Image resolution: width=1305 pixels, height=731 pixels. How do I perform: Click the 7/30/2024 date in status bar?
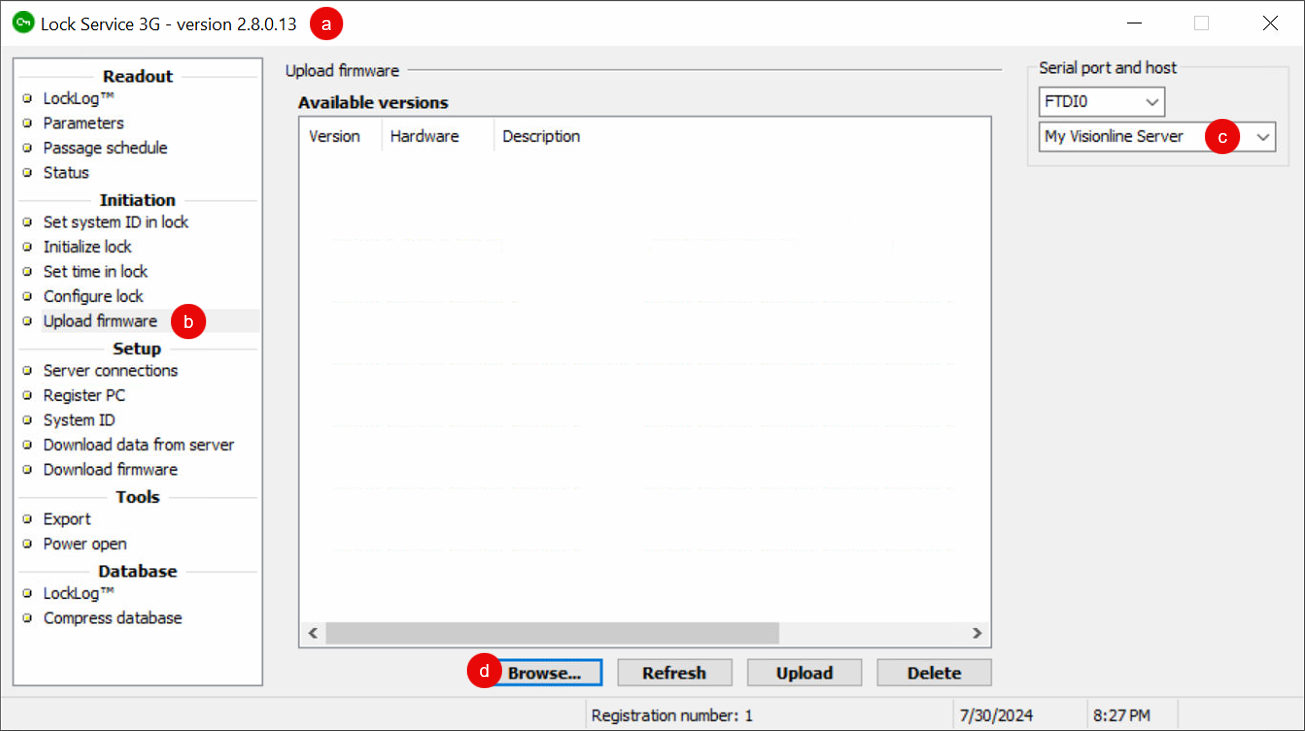click(x=996, y=716)
